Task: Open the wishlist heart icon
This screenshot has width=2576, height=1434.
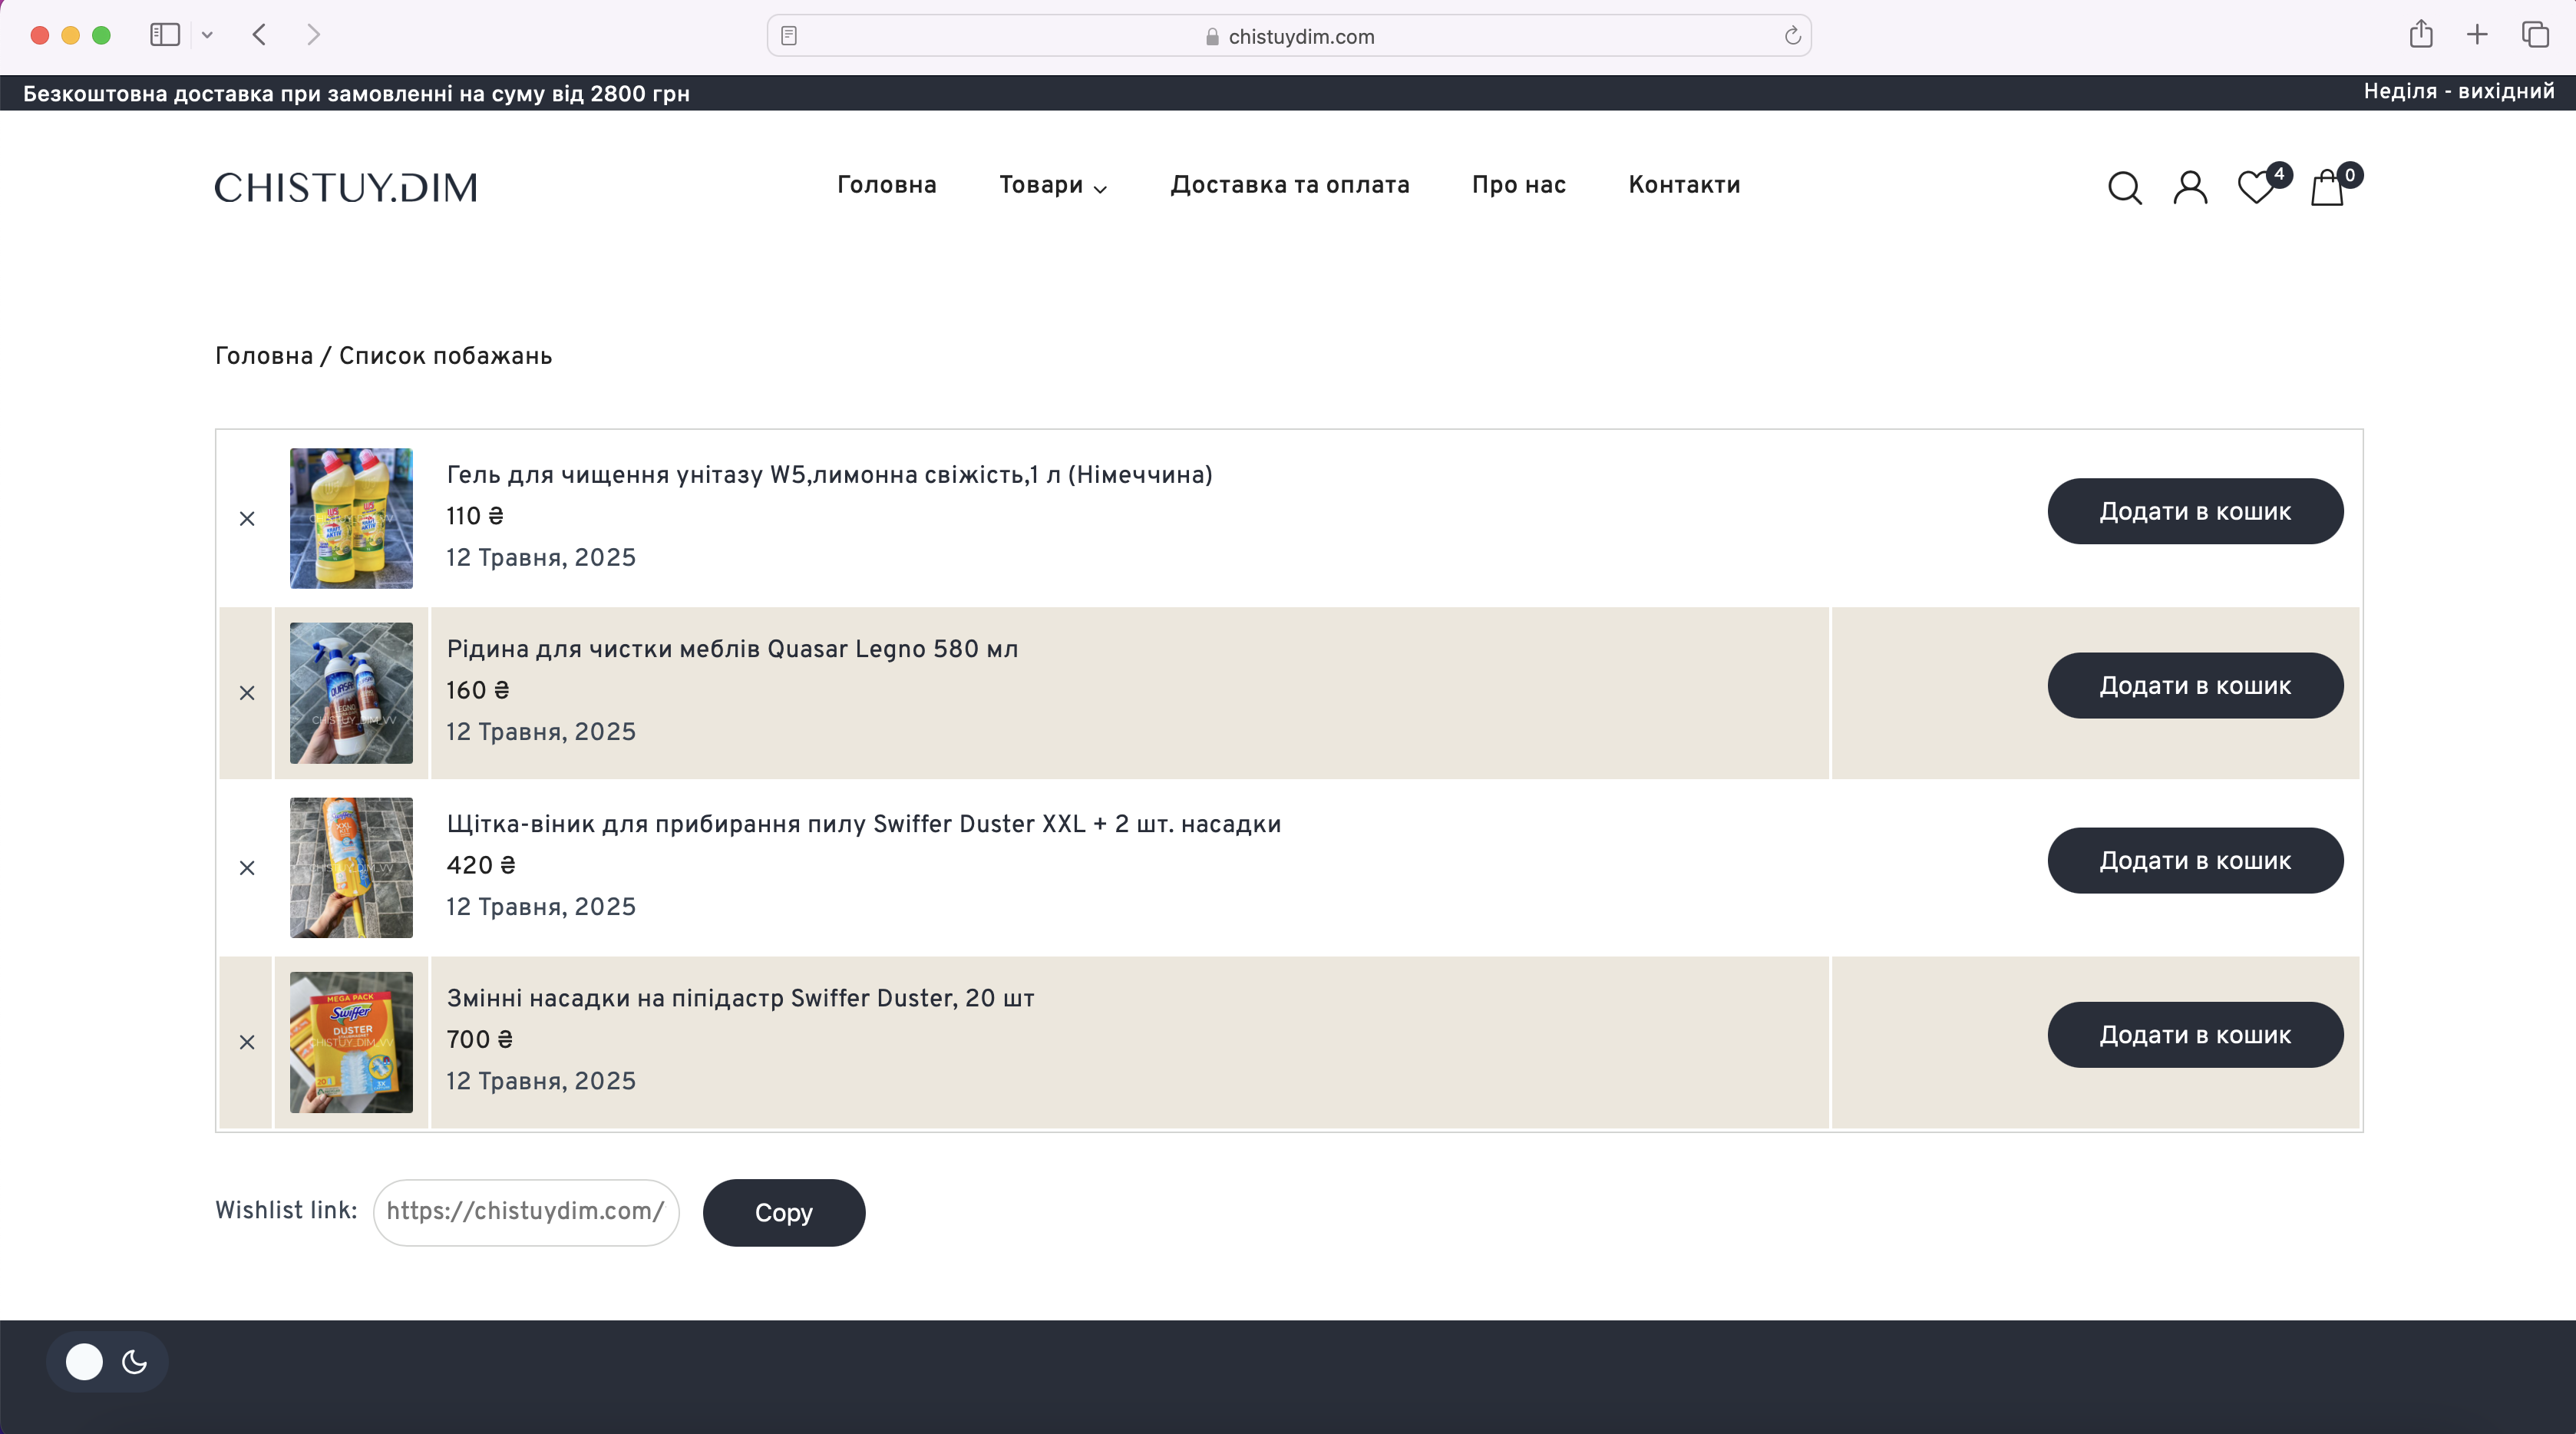Action: (2256, 187)
